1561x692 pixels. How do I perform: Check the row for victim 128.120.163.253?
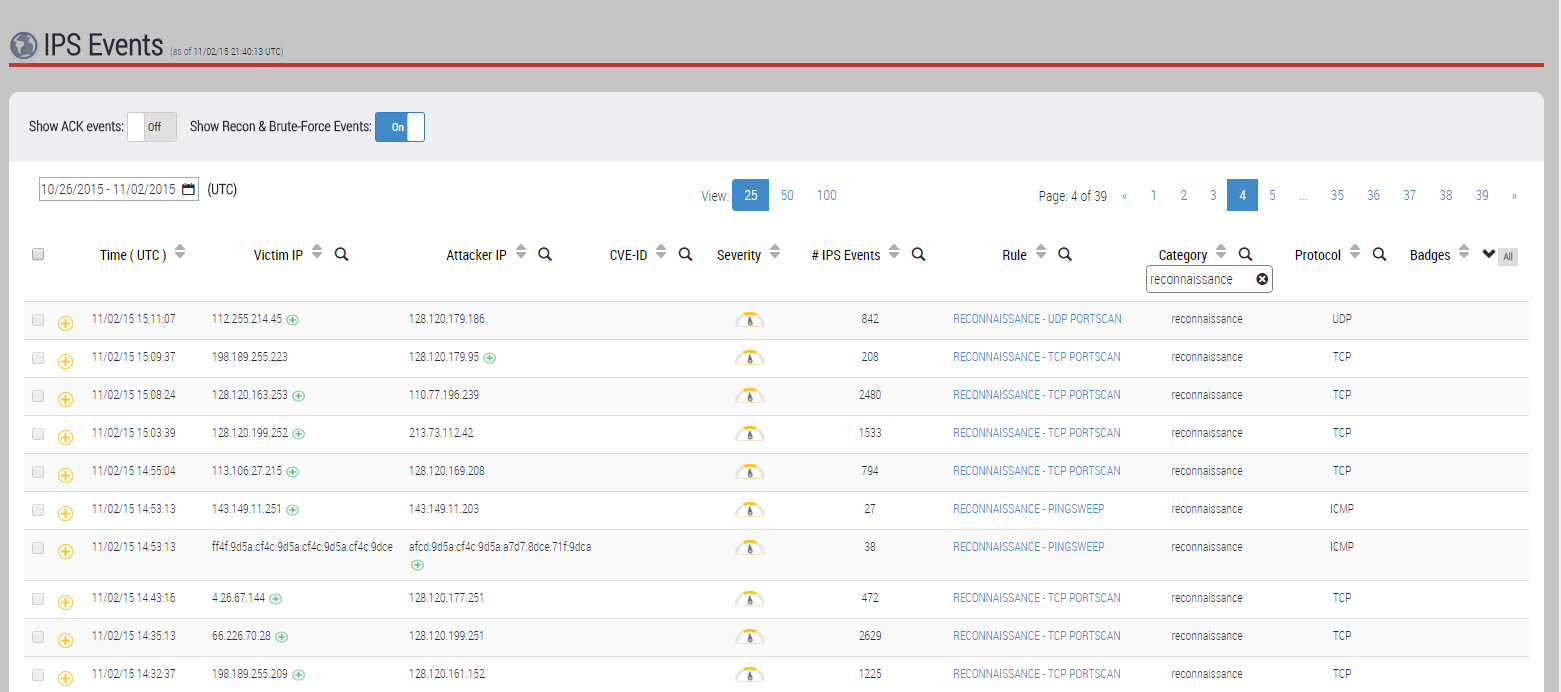point(38,396)
